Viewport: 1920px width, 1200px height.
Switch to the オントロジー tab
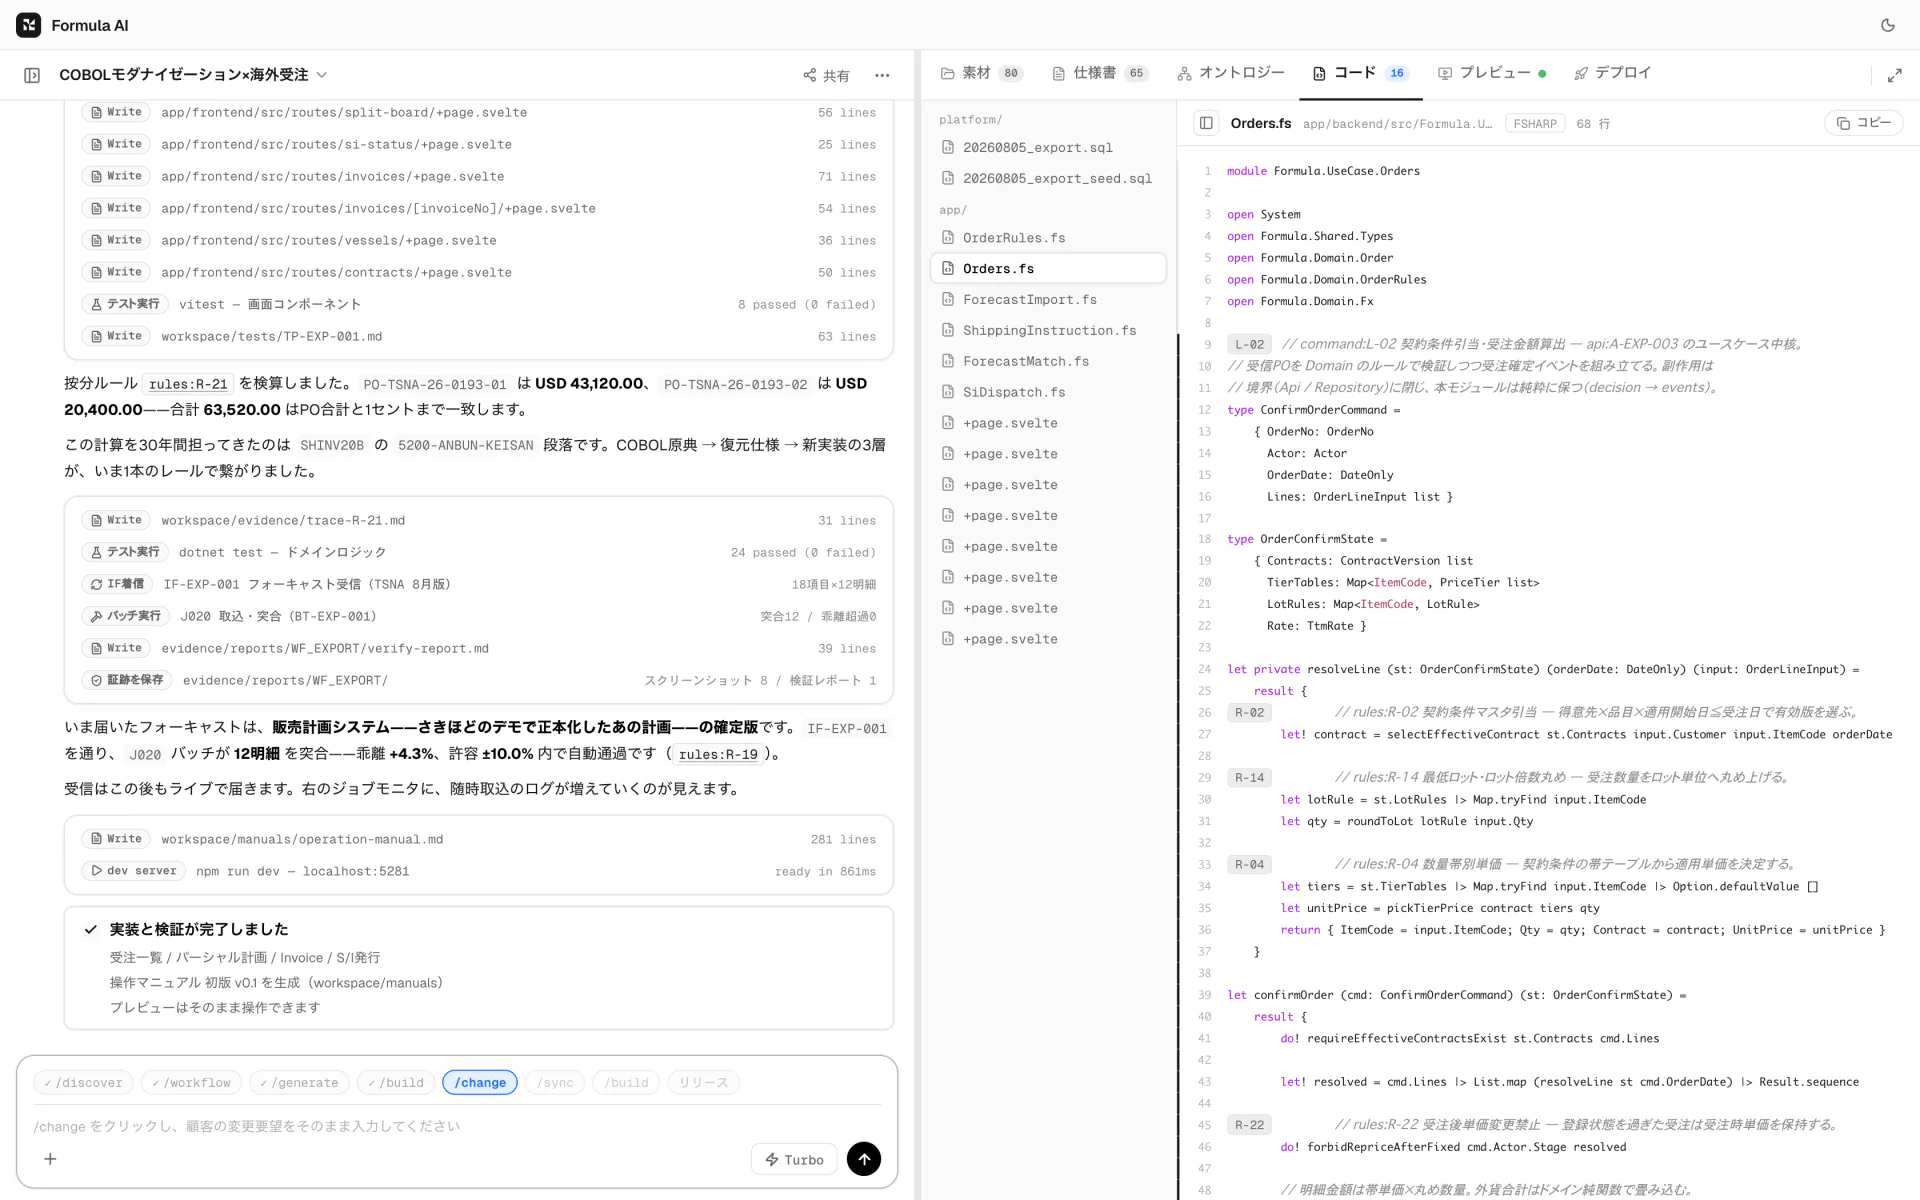[x=1231, y=73]
